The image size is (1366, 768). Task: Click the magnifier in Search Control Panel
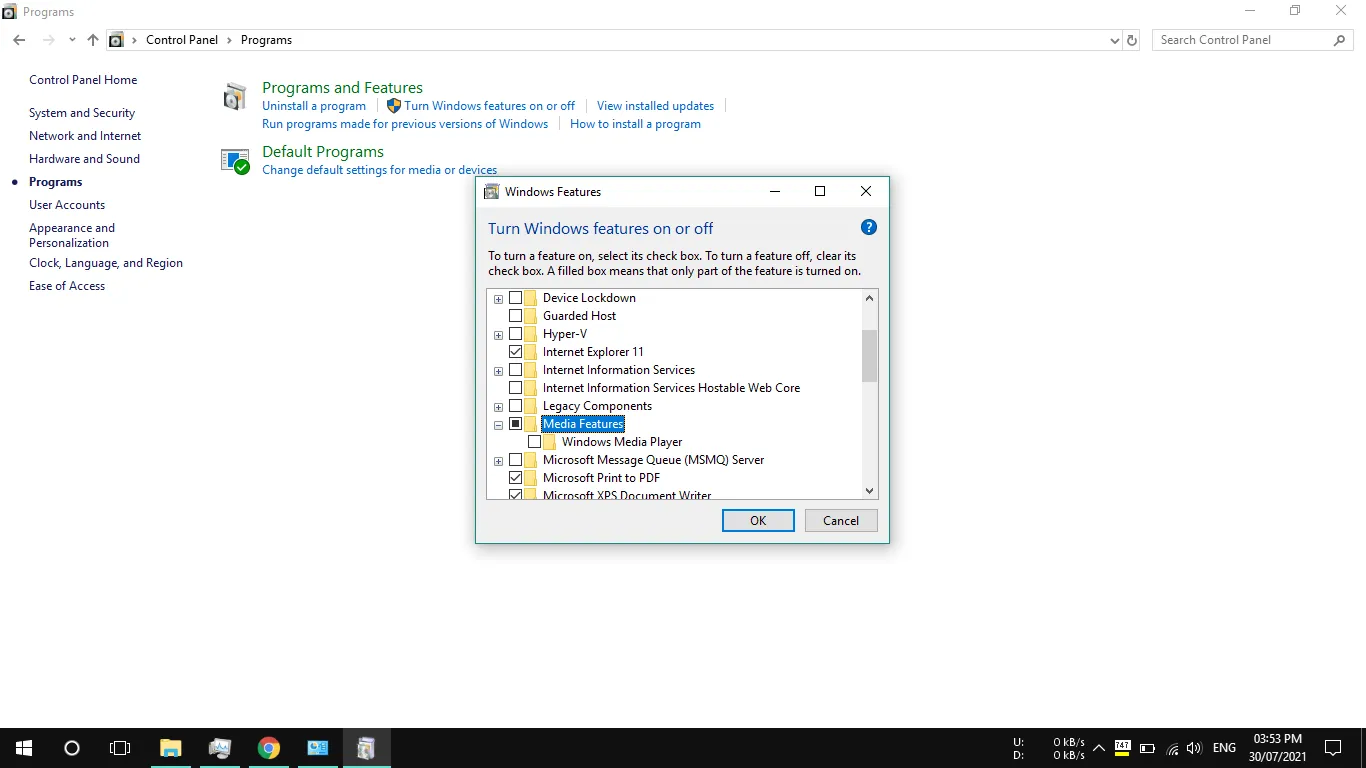pyautogui.click(x=1340, y=40)
